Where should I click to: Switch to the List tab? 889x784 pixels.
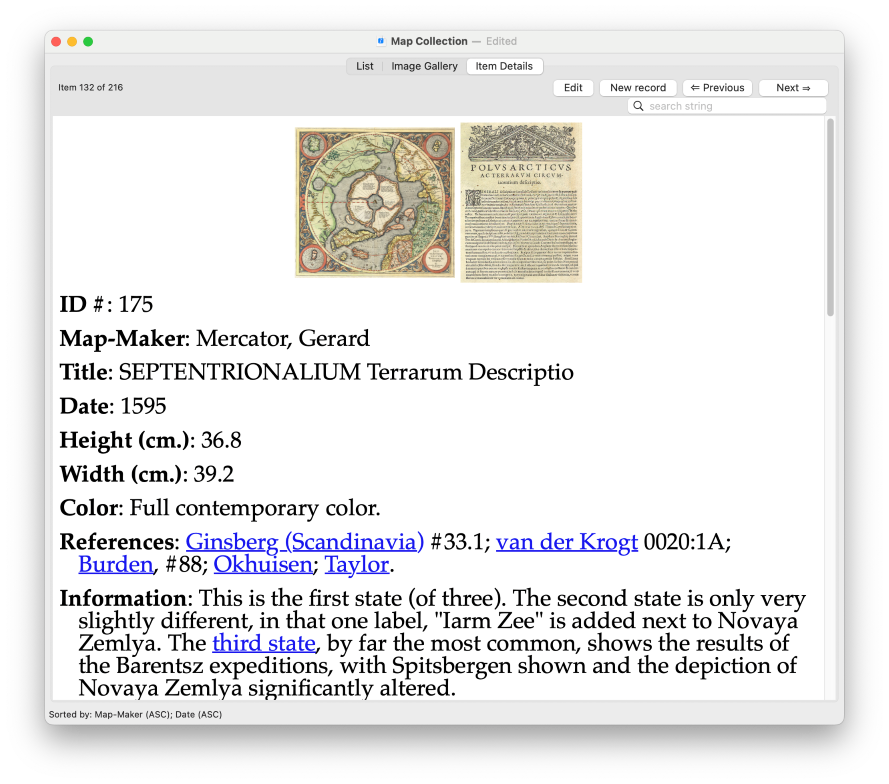pyautogui.click(x=364, y=66)
